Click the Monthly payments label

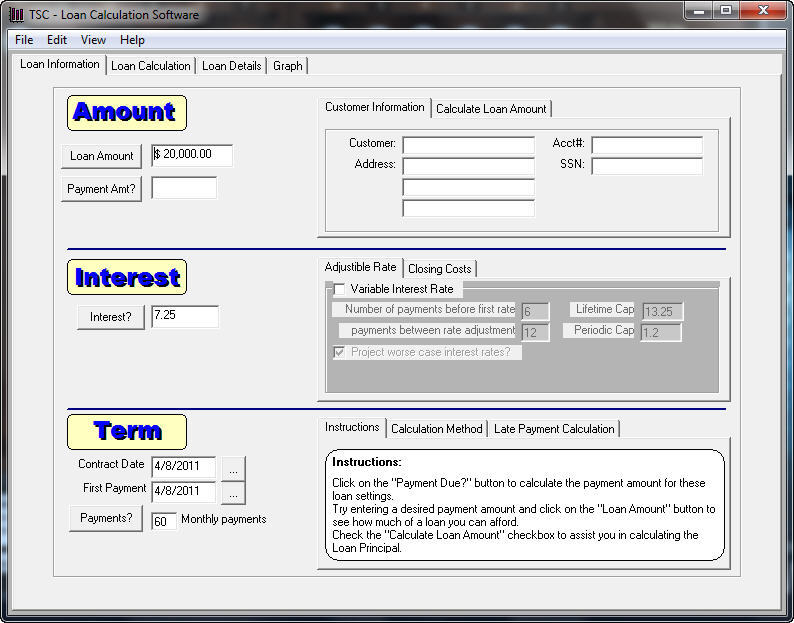tap(224, 519)
